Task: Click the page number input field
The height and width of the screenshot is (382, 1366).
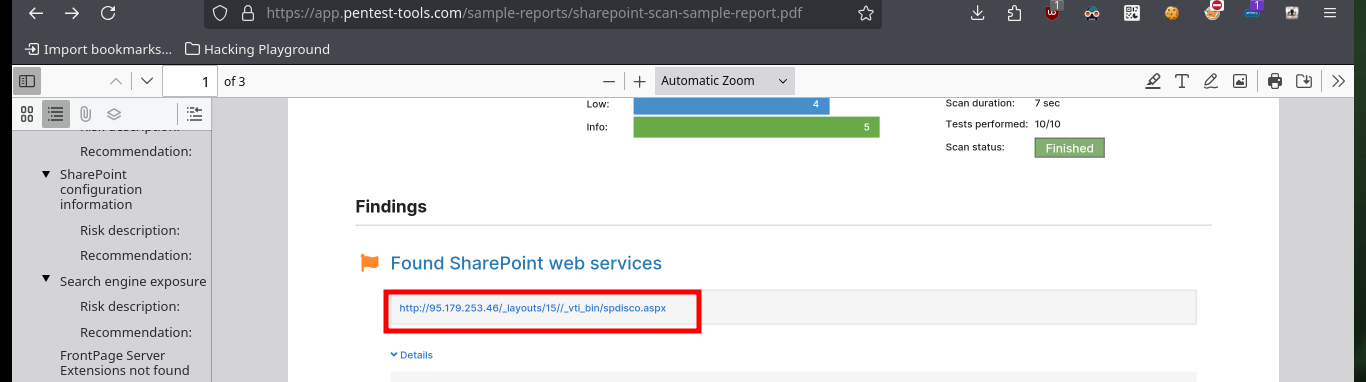Action: [190, 81]
